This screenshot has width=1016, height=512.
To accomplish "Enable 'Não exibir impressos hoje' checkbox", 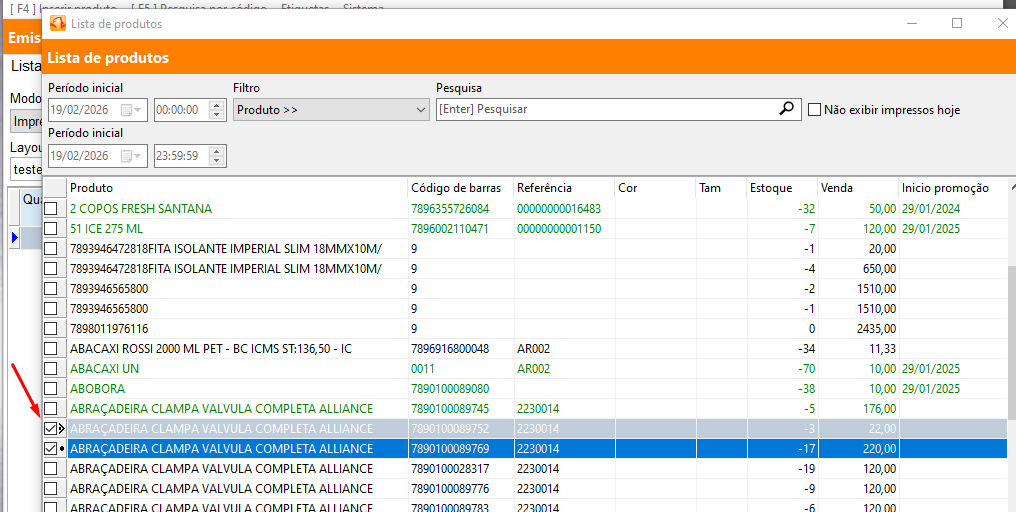I will 815,110.
